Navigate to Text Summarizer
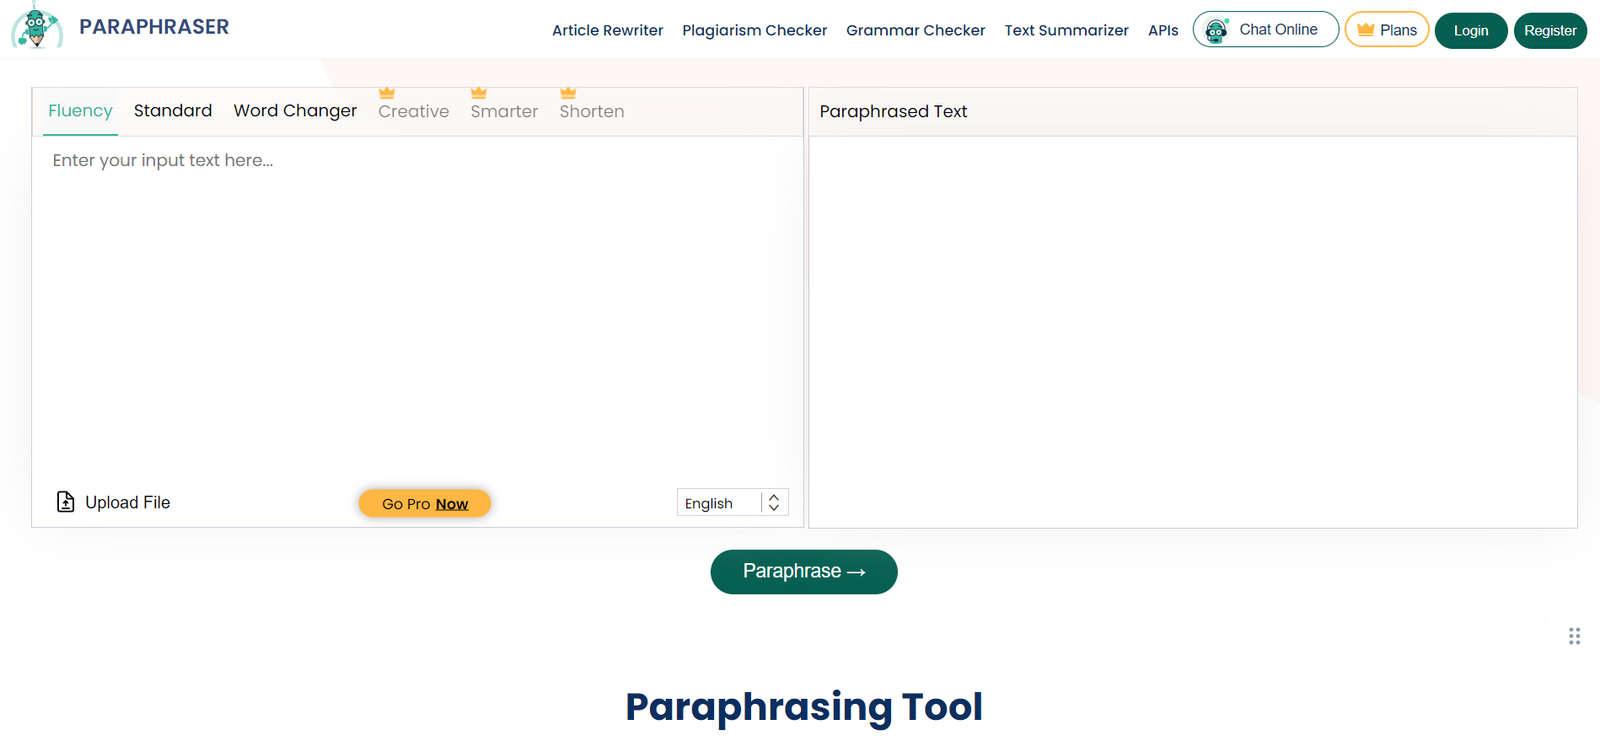 (x=1067, y=31)
